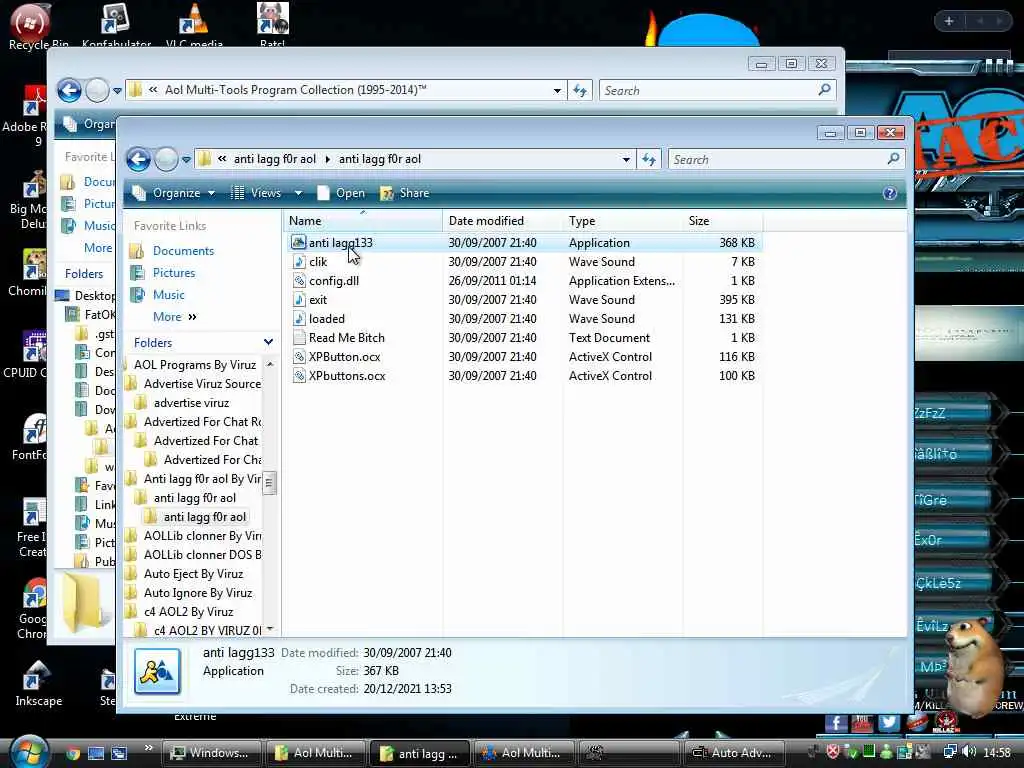The image size is (1024, 768).
Task: Click the Back arrow in front window
Action: pos(138,159)
